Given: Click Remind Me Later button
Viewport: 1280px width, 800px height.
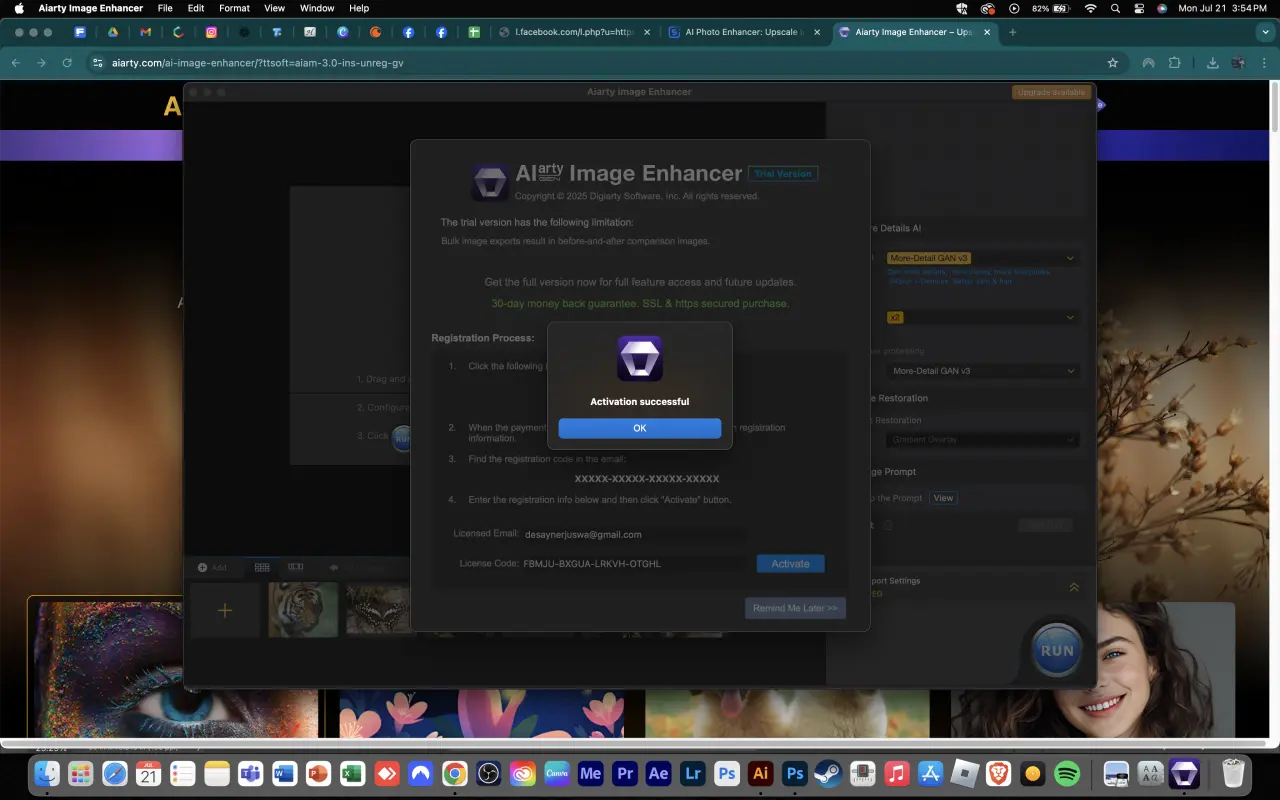Looking at the screenshot, I should tap(795, 608).
